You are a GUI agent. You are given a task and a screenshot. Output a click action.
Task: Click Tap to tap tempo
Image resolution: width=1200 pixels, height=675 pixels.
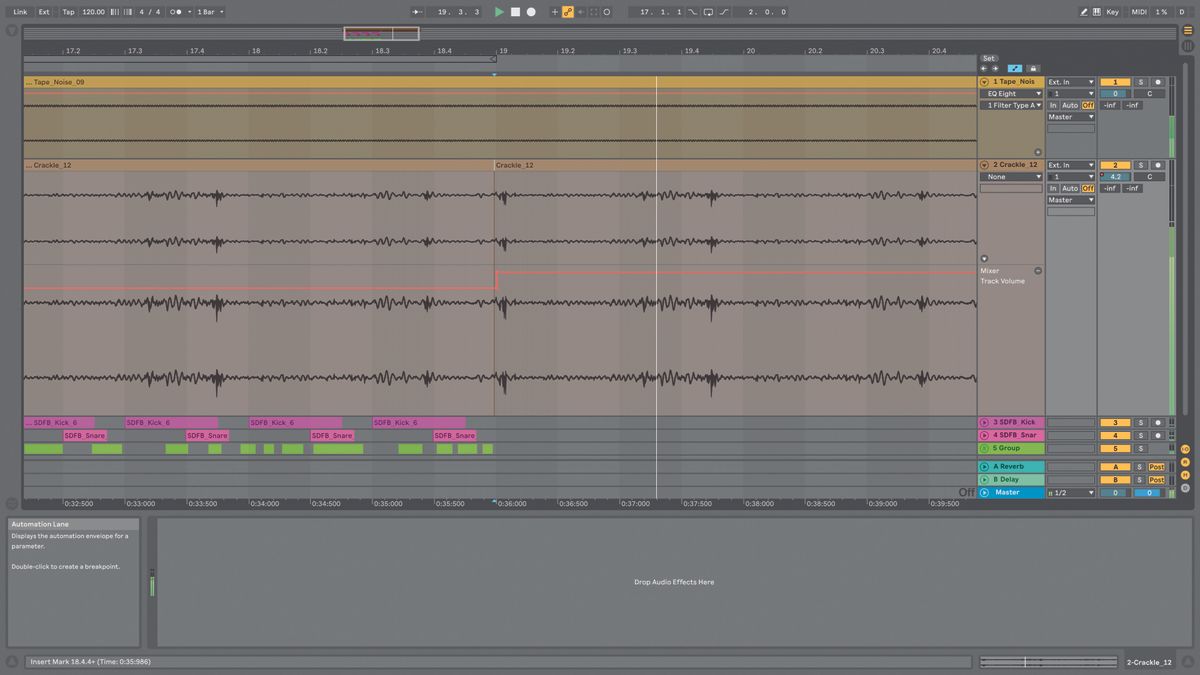[x=66, y=11]
